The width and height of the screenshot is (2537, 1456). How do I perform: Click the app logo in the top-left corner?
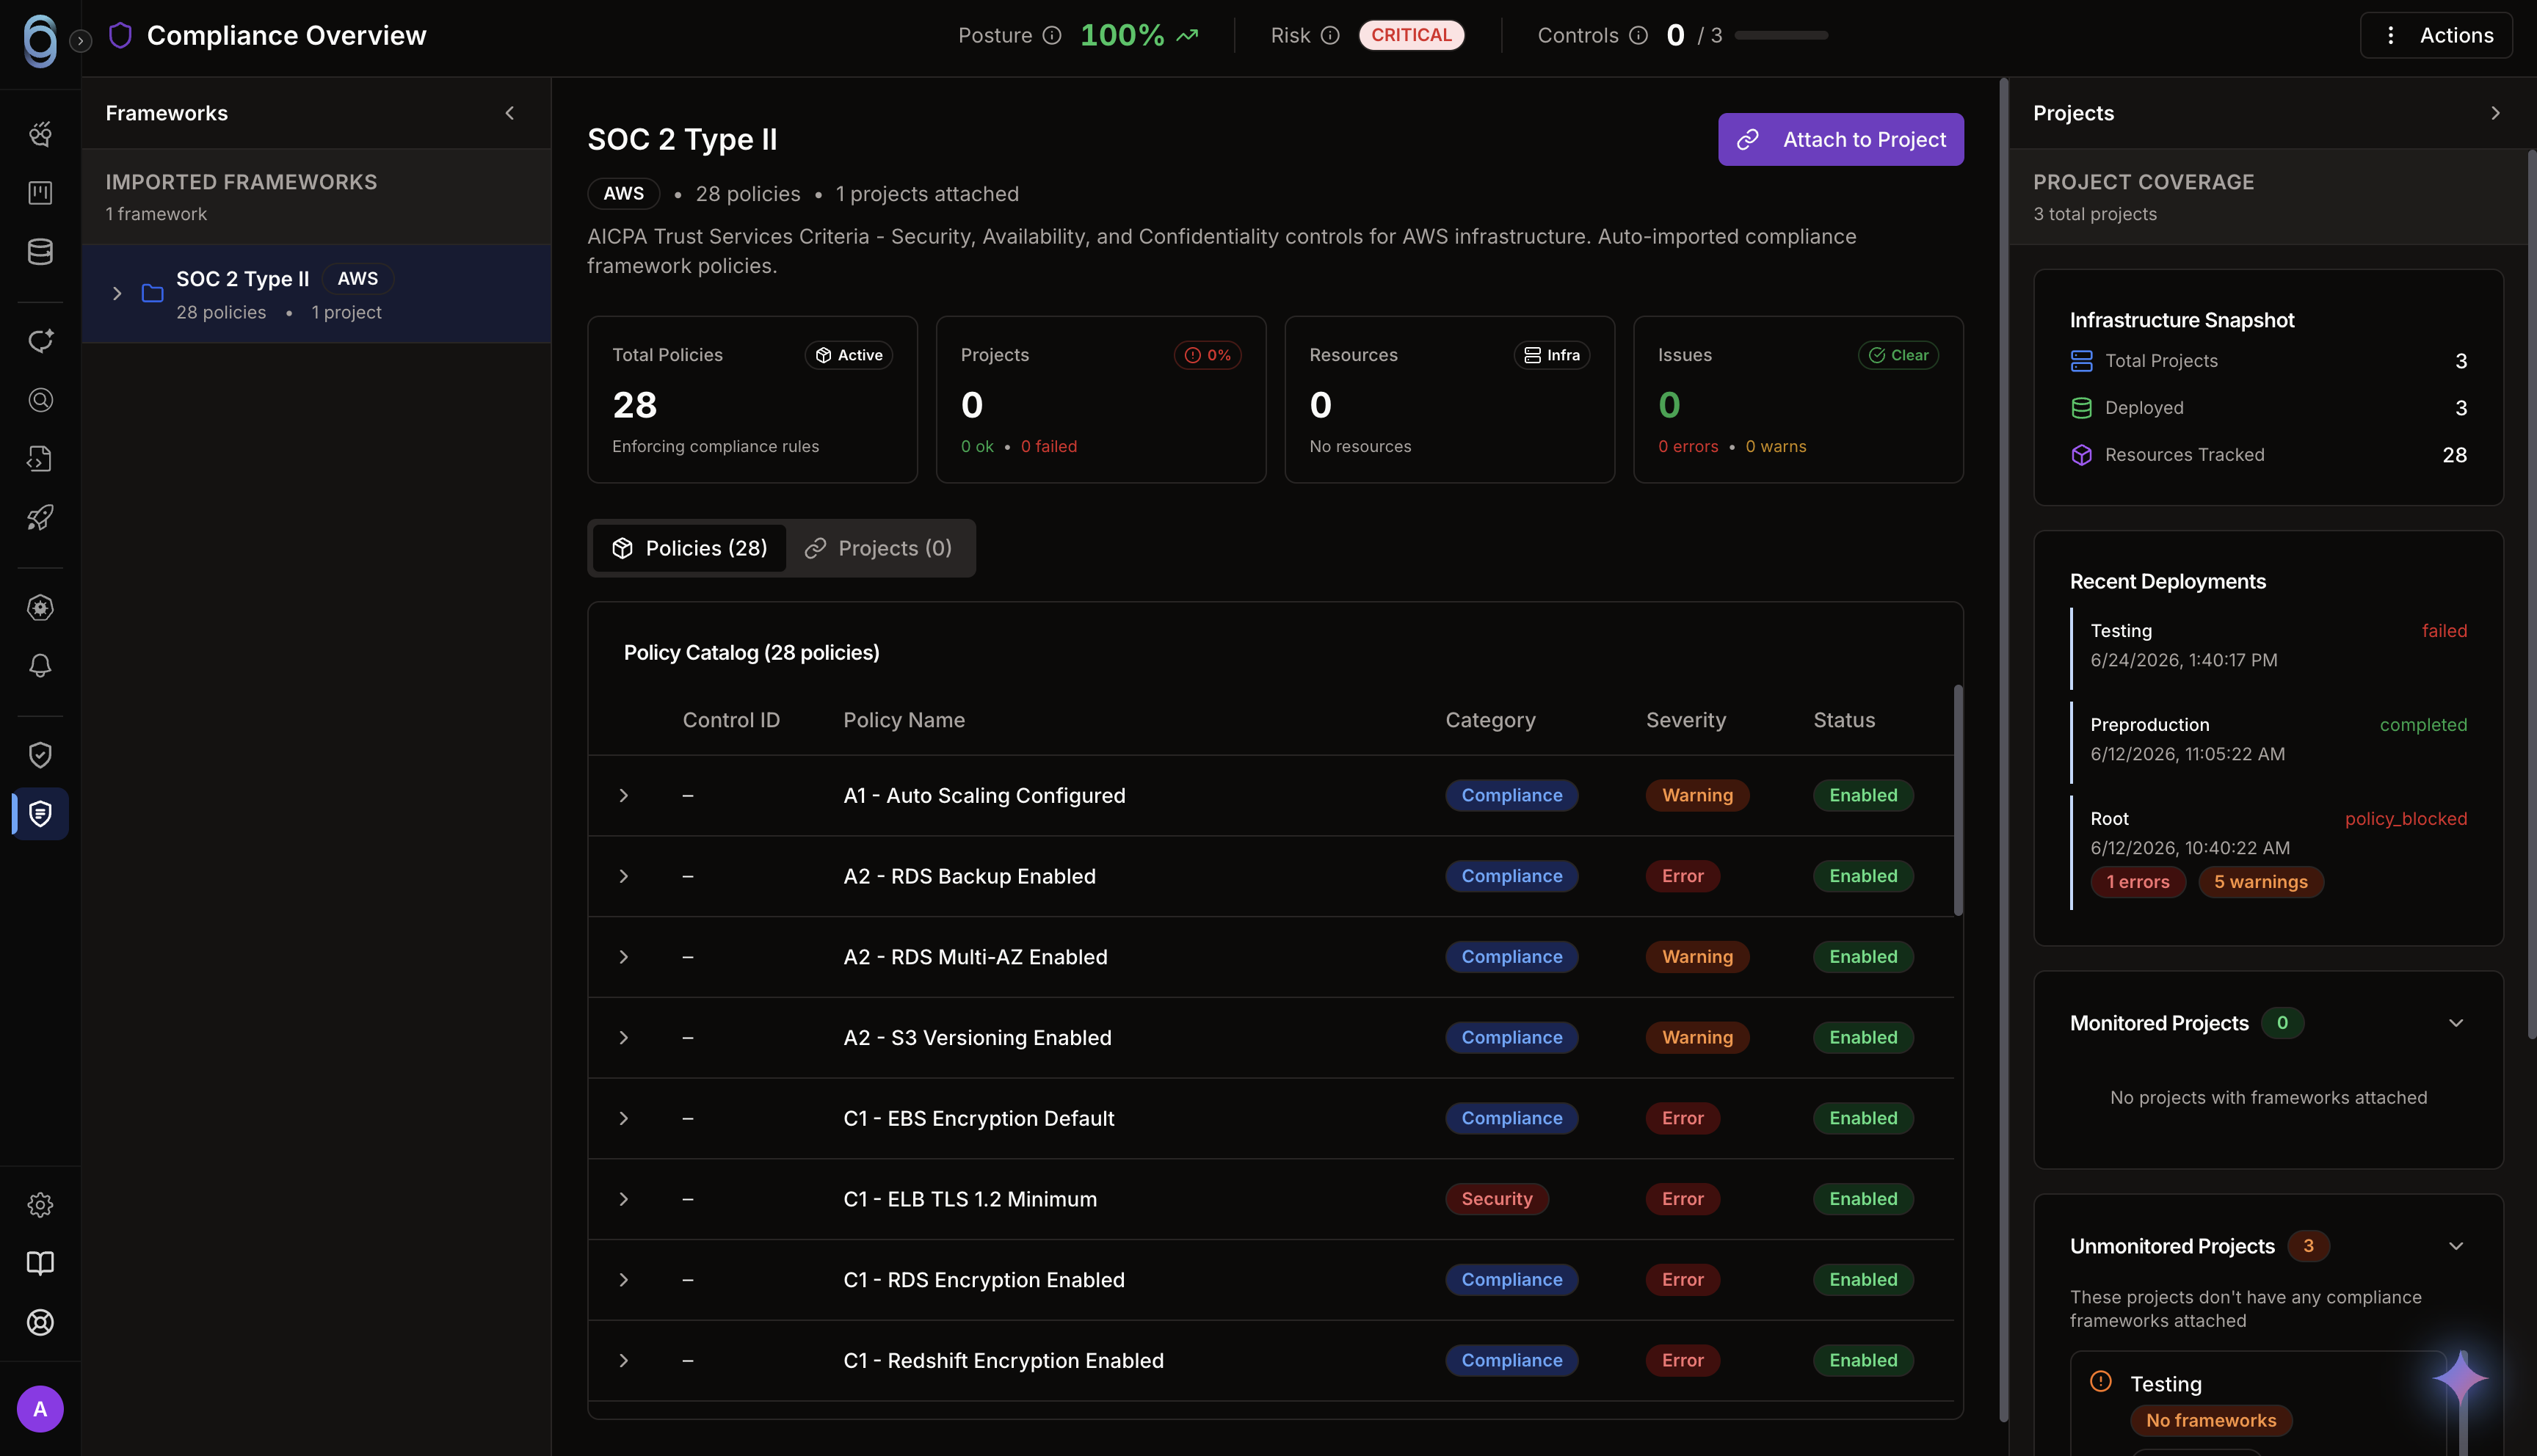(40, 40)
